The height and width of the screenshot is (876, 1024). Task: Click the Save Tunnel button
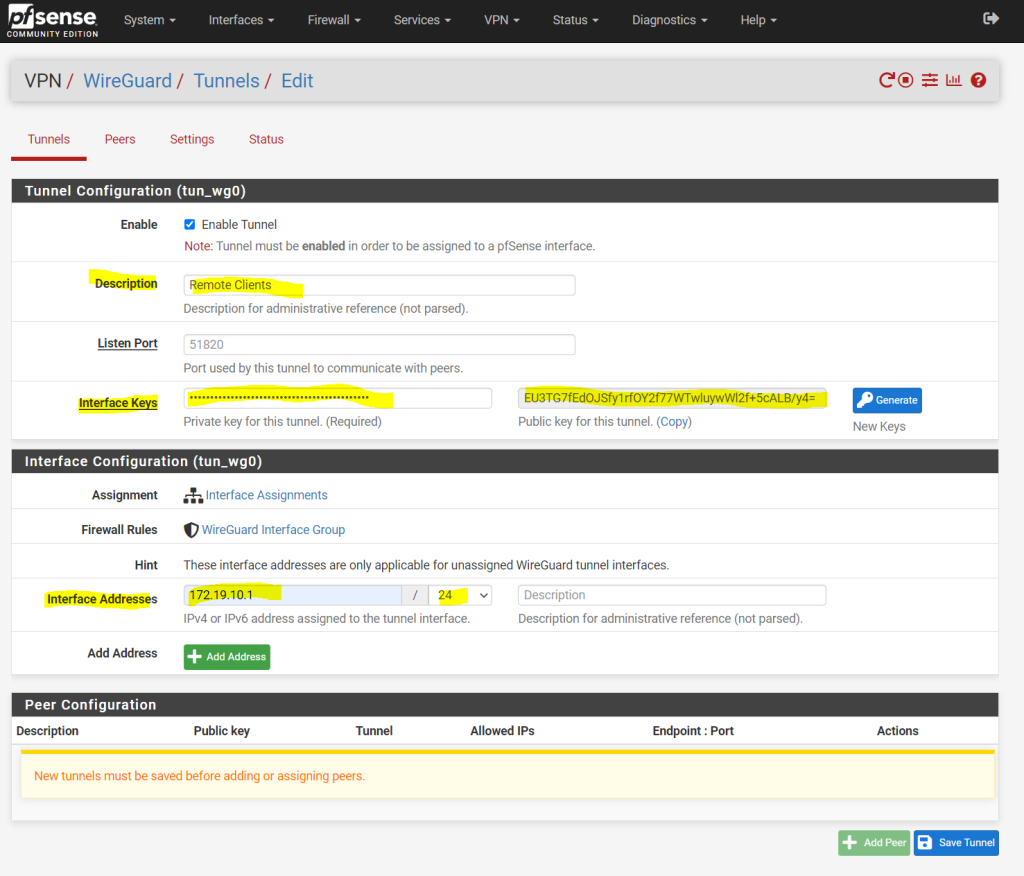coord(956,843)
